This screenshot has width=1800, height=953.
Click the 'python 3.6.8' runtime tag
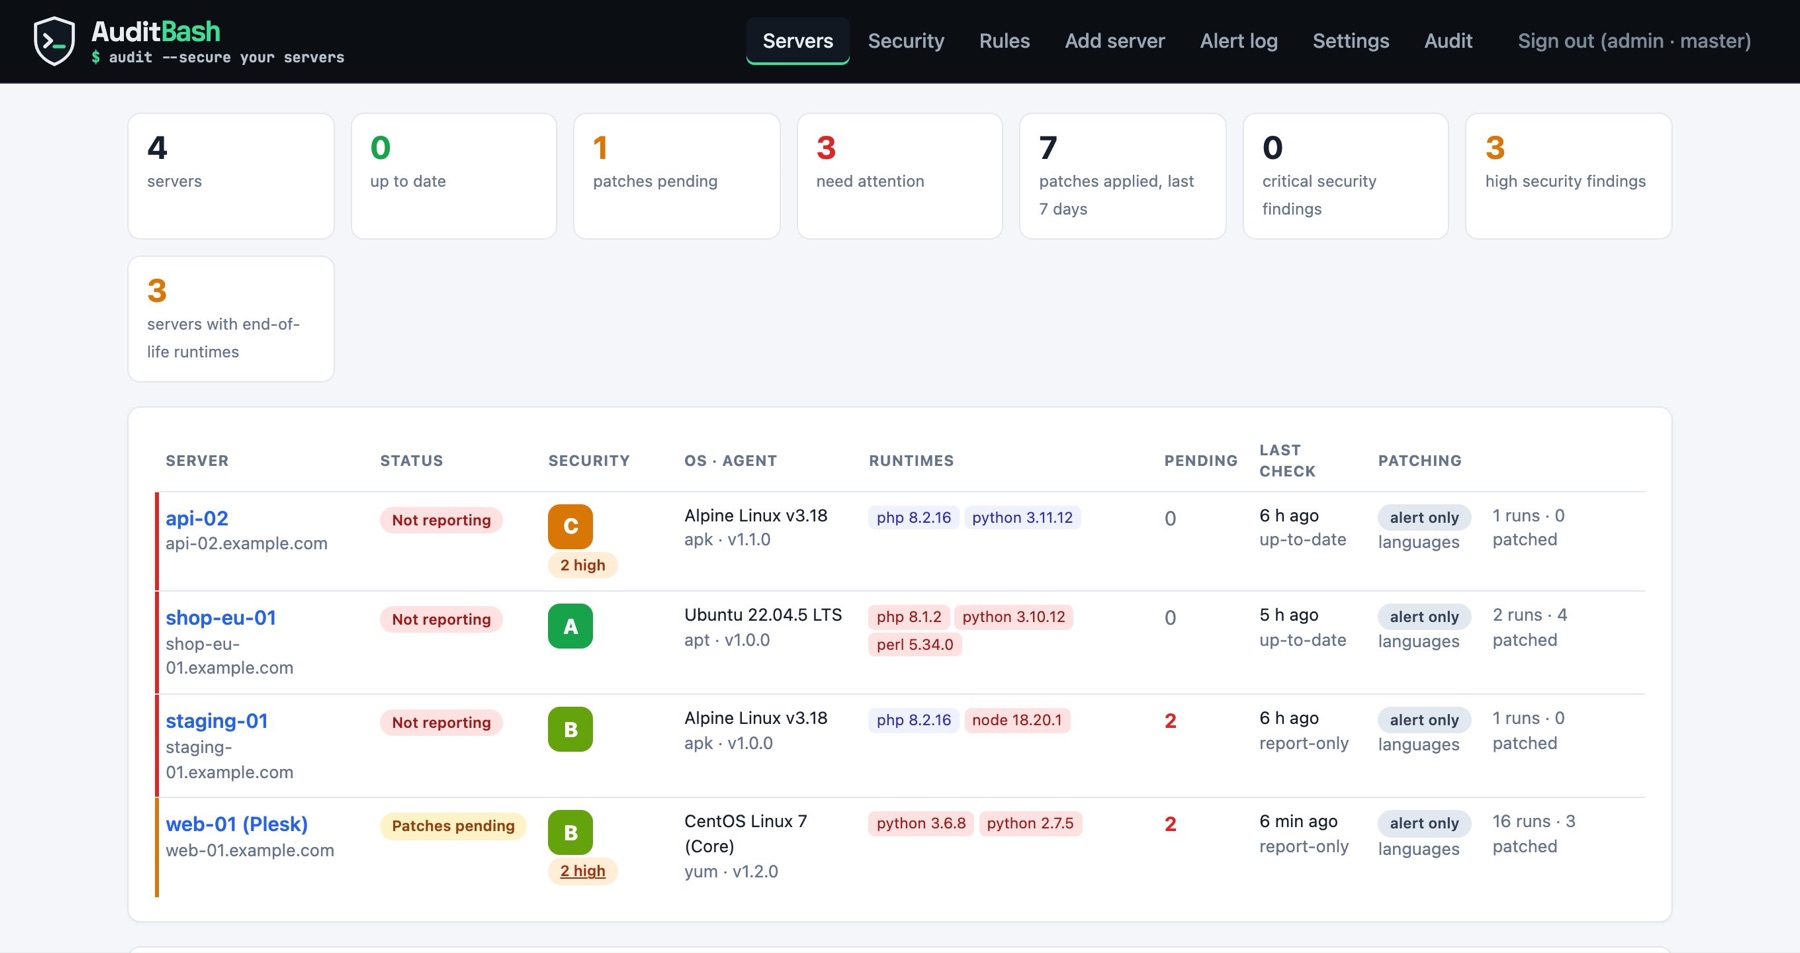(921, 823)
